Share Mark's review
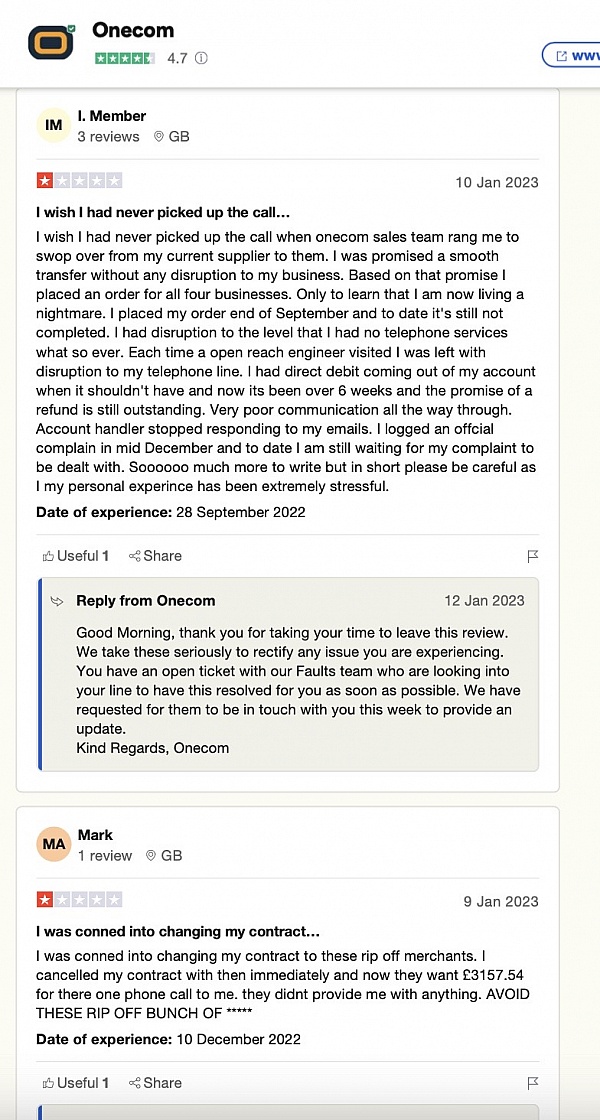 pos(155,1083)
